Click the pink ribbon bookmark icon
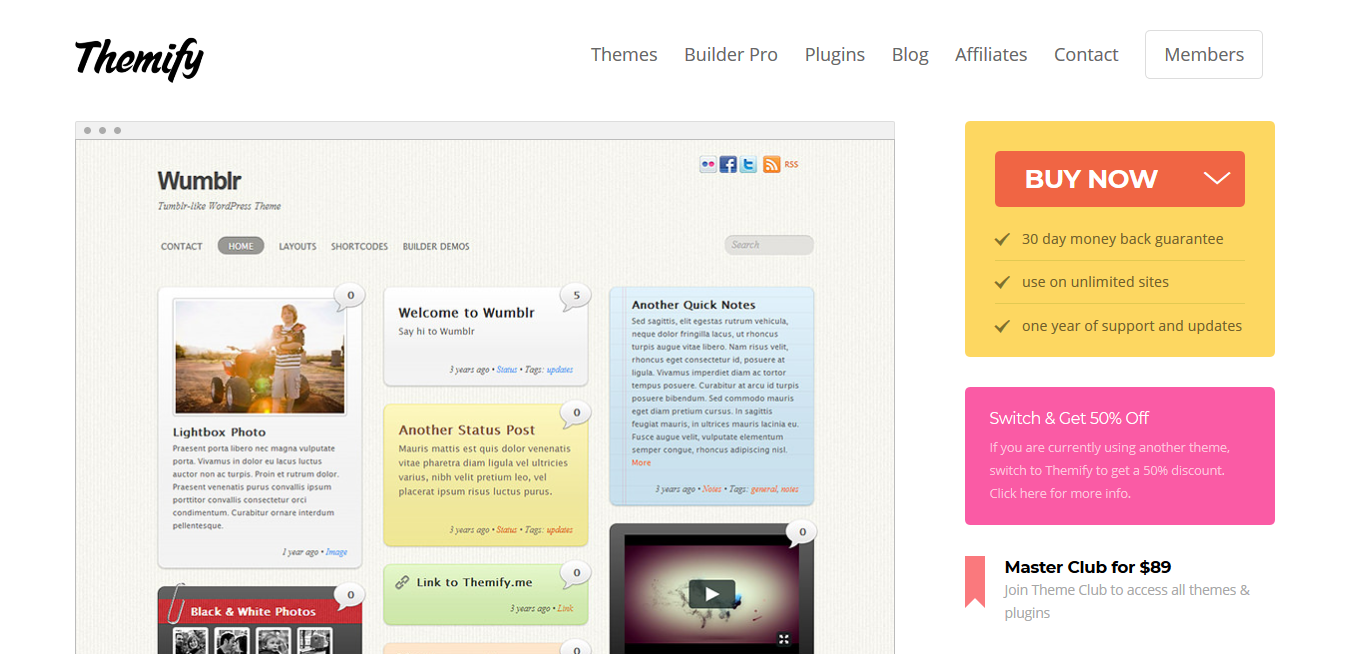The image size is (1349, 654). (975, 582)
